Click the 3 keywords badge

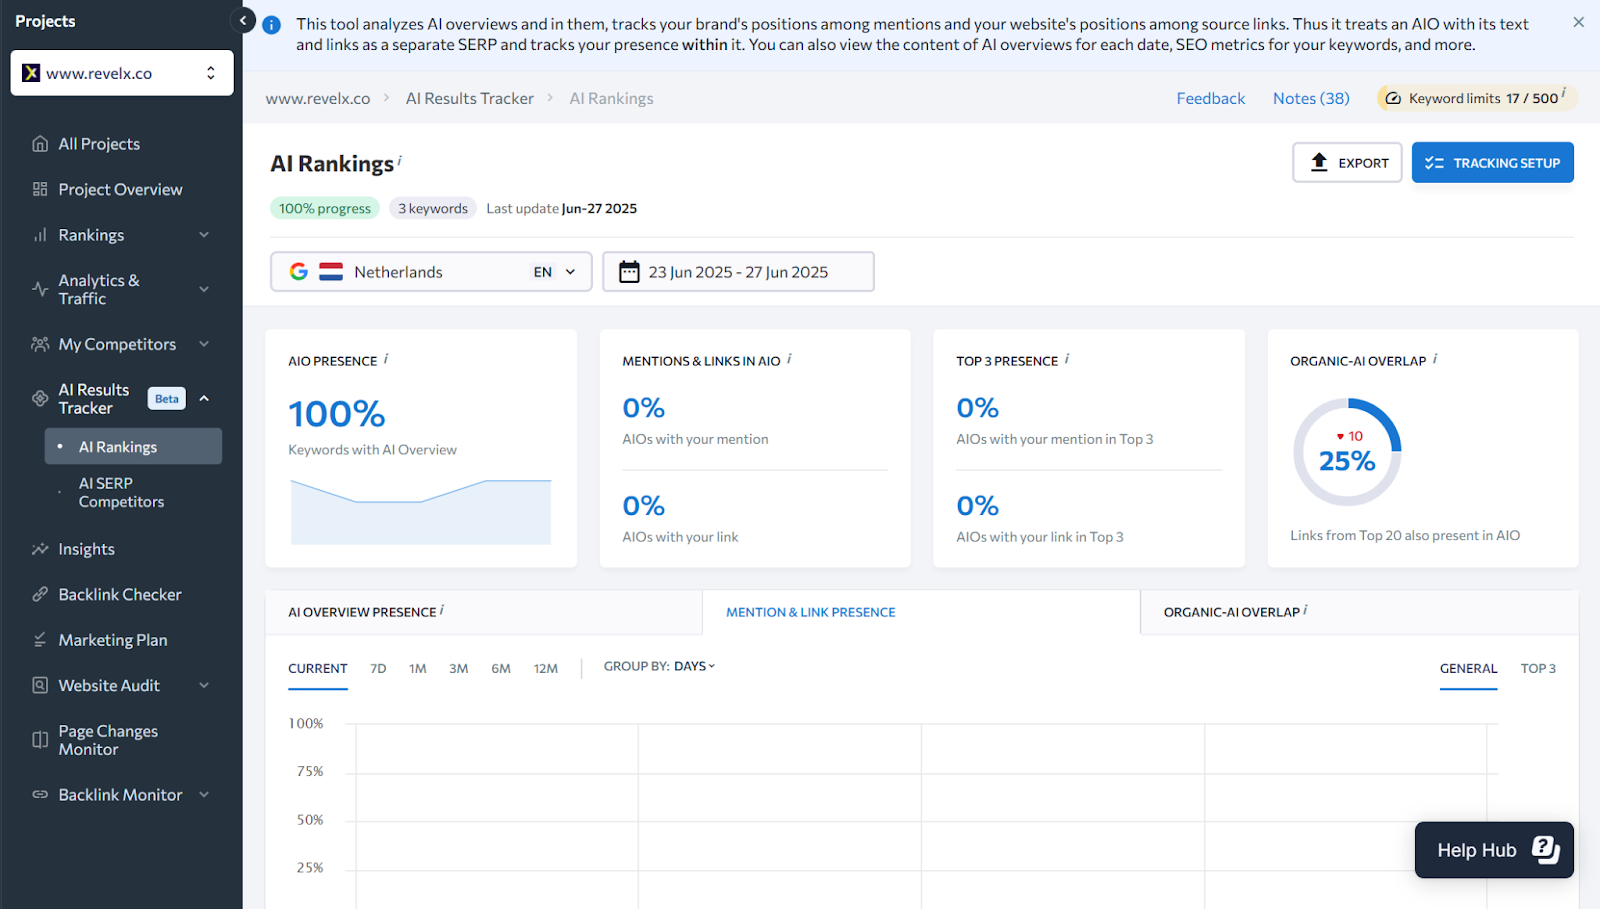click(432, 208)
